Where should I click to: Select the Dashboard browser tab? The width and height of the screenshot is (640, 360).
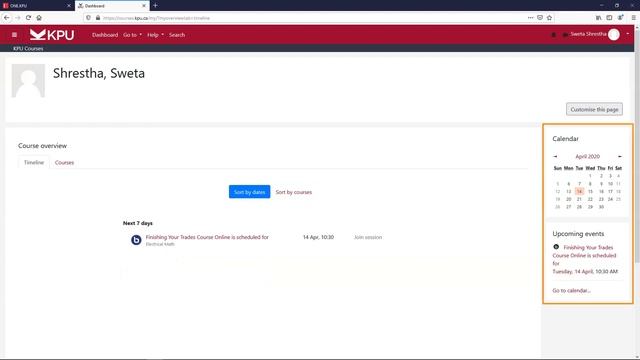[112, 6]
